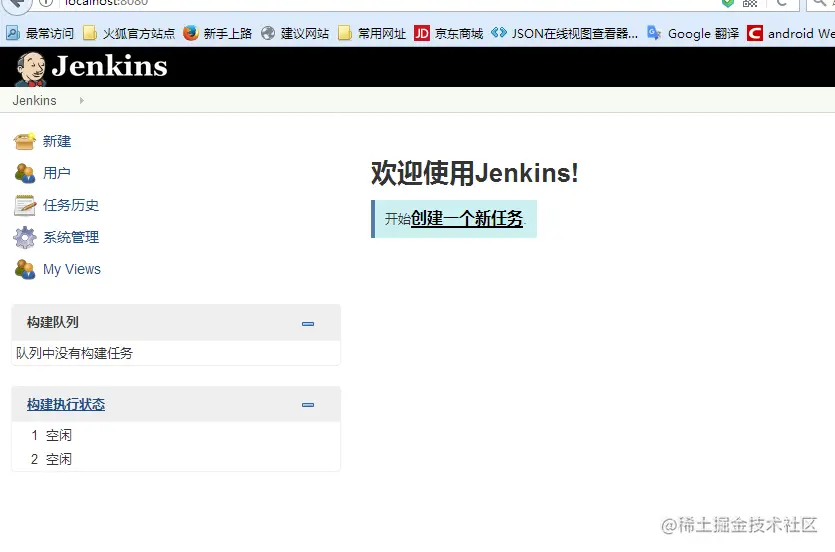The width and height of the screenshot is (835, 552).
Task: Open the 新建 link in sidebar
Action: [x=57, y=141]
